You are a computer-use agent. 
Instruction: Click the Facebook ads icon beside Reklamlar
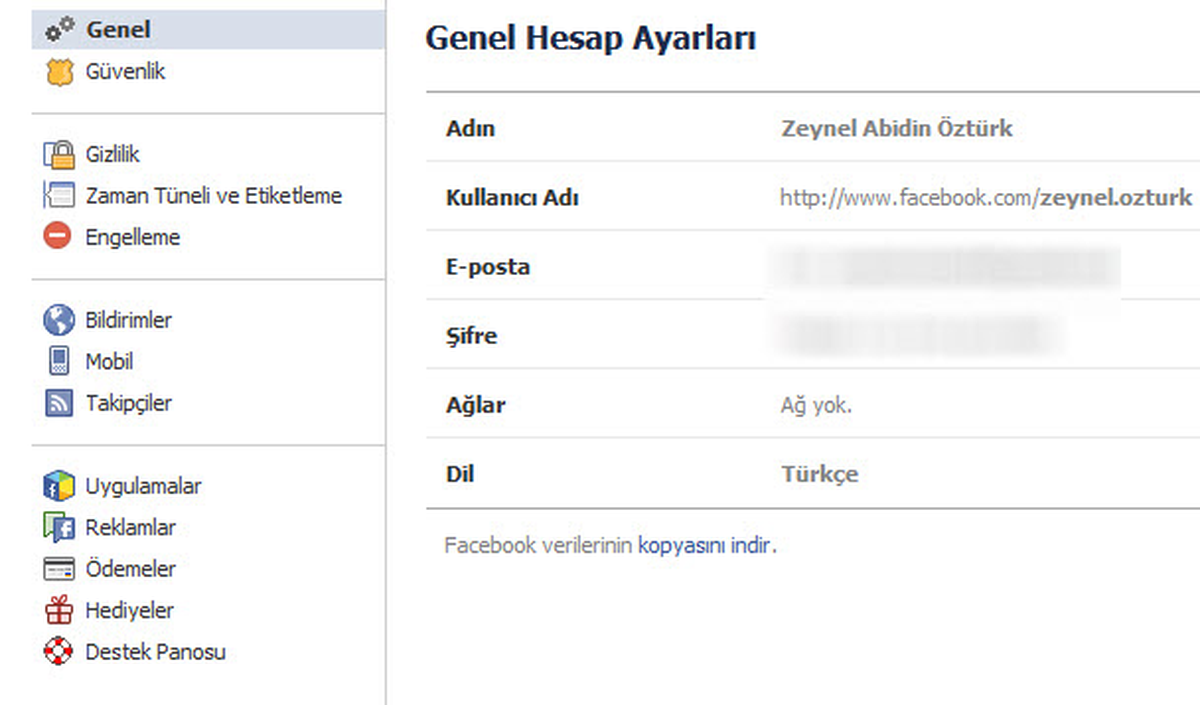[x=59, y=527]
